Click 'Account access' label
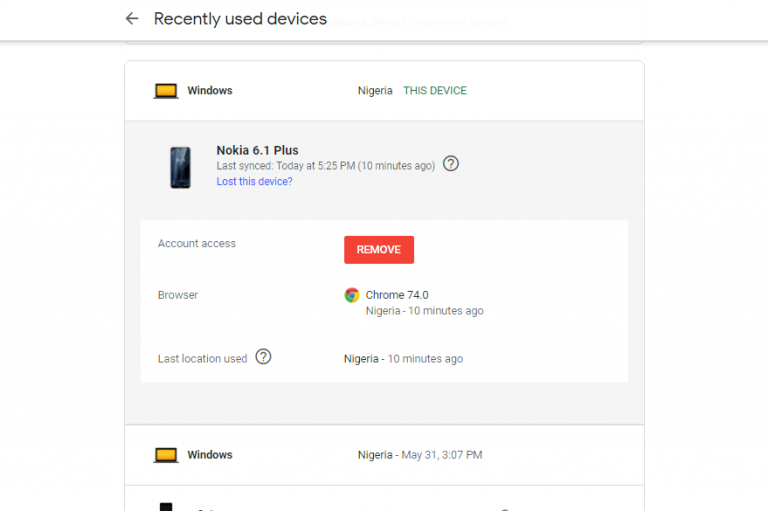 click(196, 243)
